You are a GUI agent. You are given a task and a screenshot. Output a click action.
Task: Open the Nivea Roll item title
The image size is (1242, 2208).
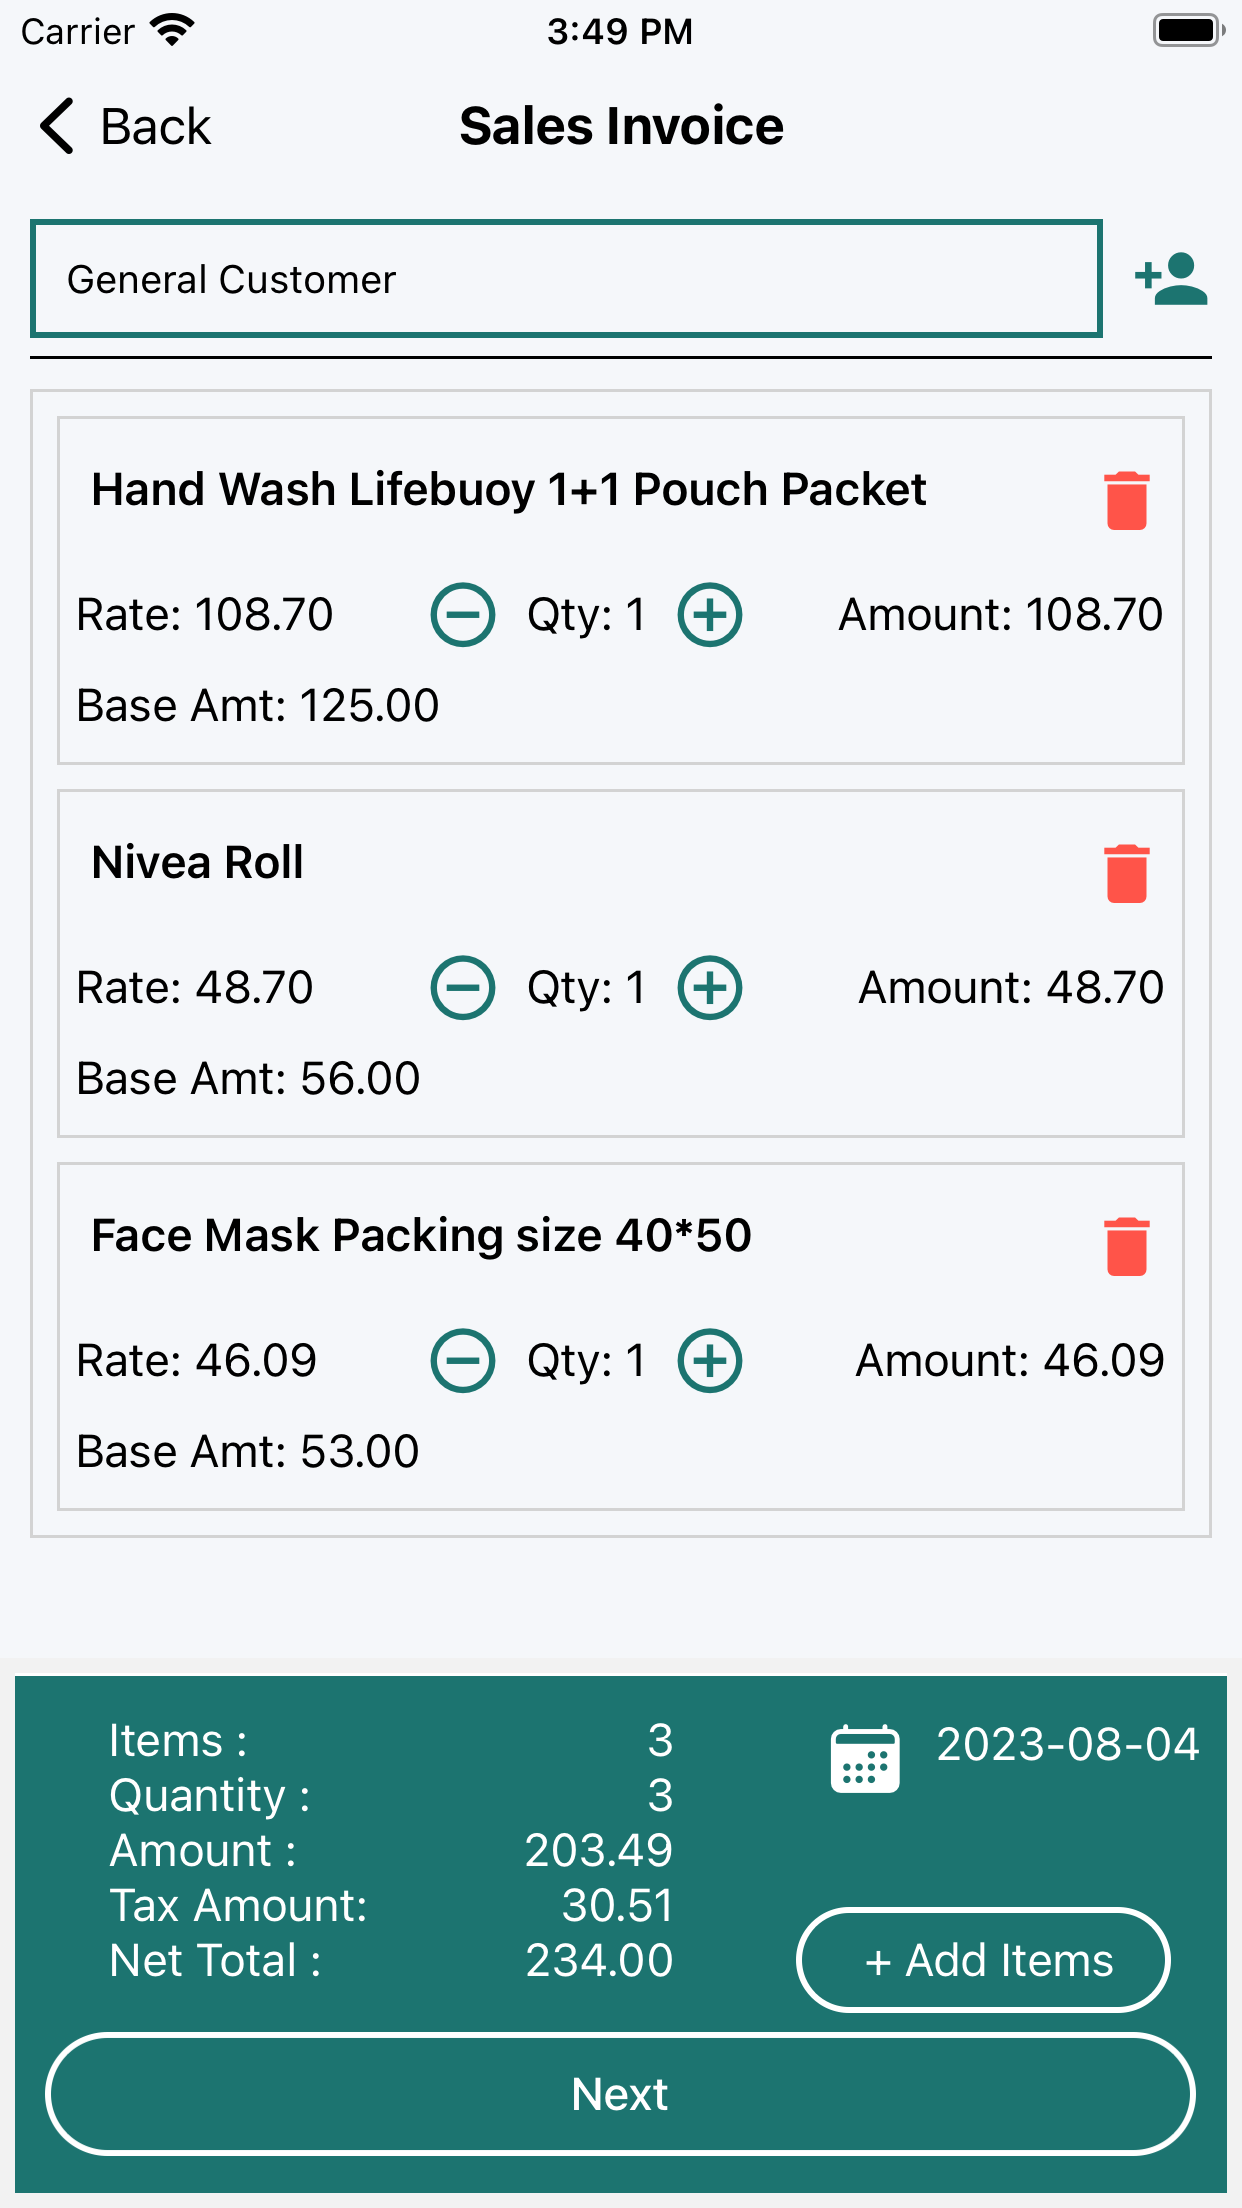[x=198, y=862]
